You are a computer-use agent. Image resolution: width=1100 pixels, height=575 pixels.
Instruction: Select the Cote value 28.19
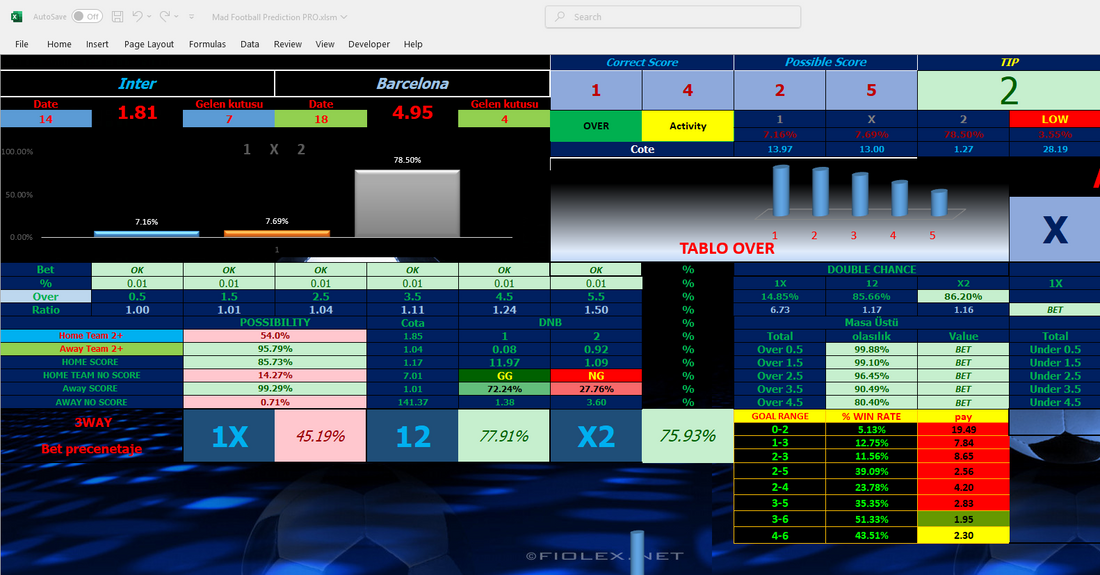point(1054,149)
